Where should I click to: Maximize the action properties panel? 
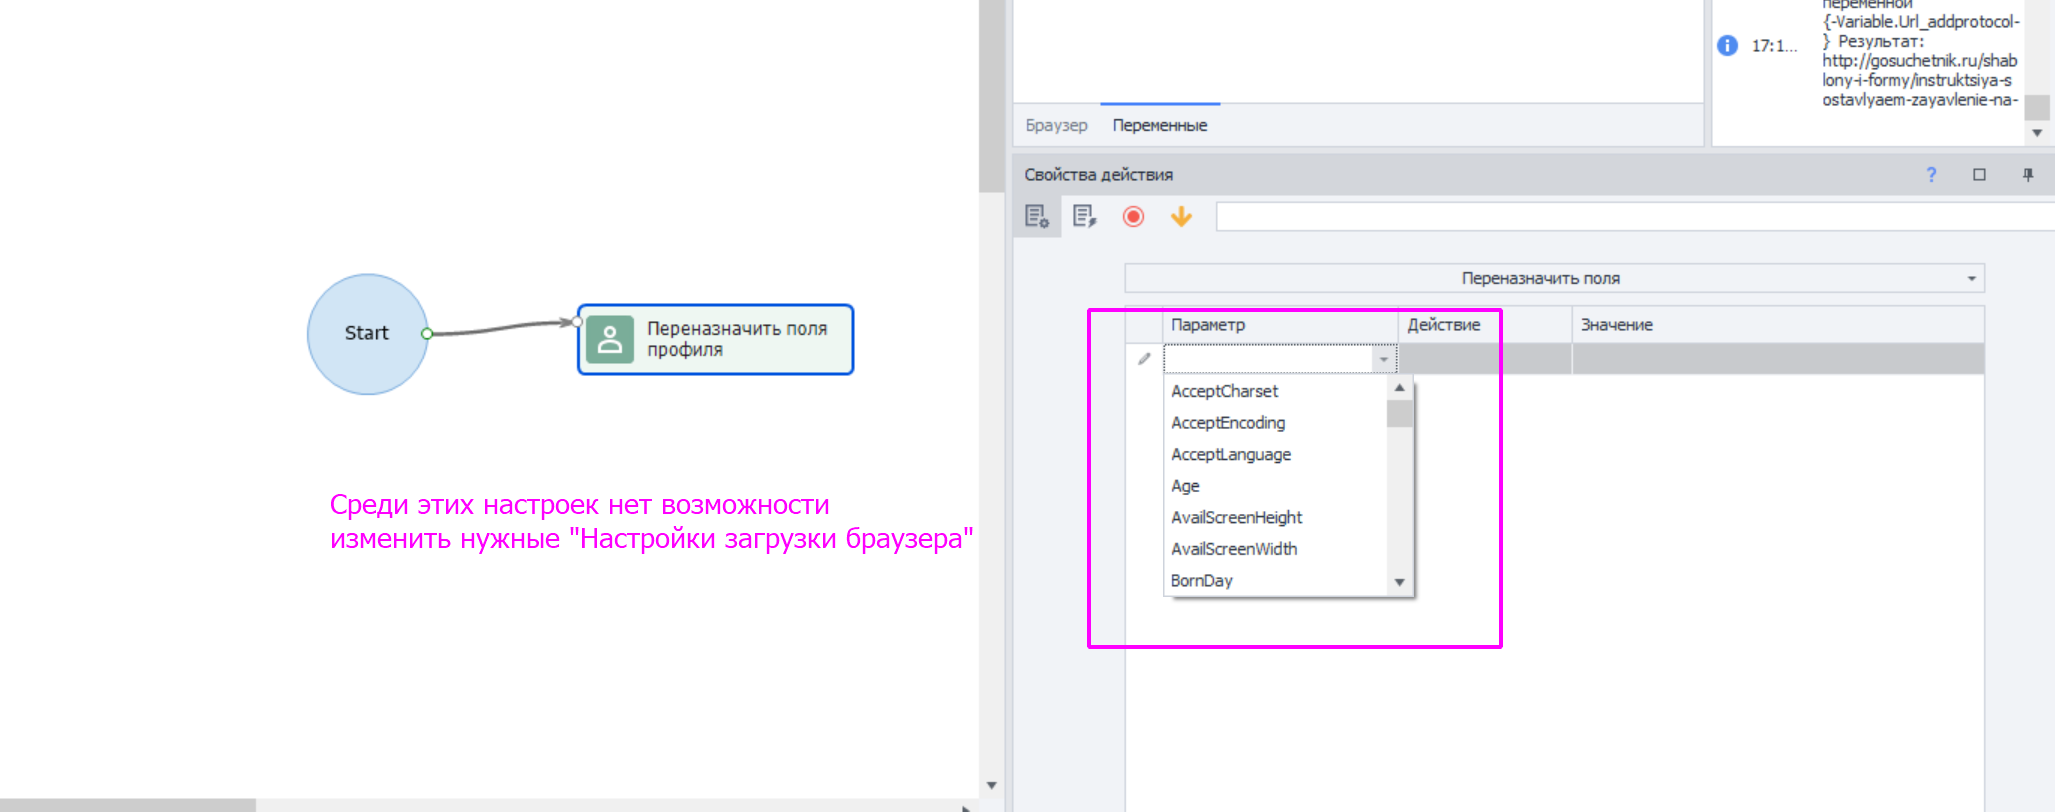click(x=1979, y=174)
